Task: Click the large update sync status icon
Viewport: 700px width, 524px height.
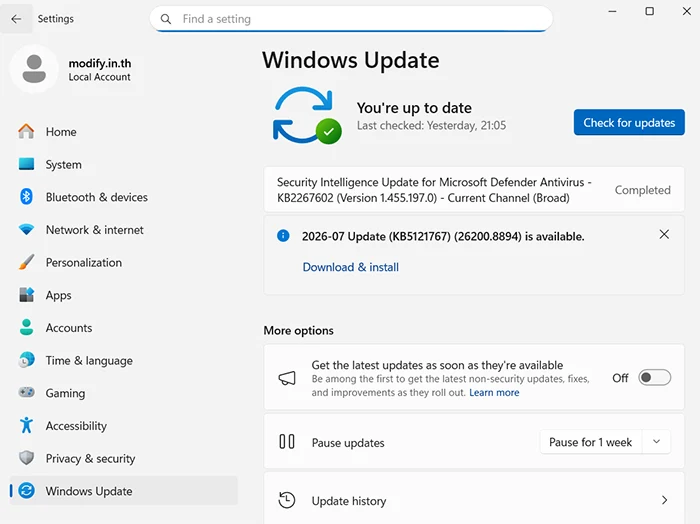Action: [307, 115]
